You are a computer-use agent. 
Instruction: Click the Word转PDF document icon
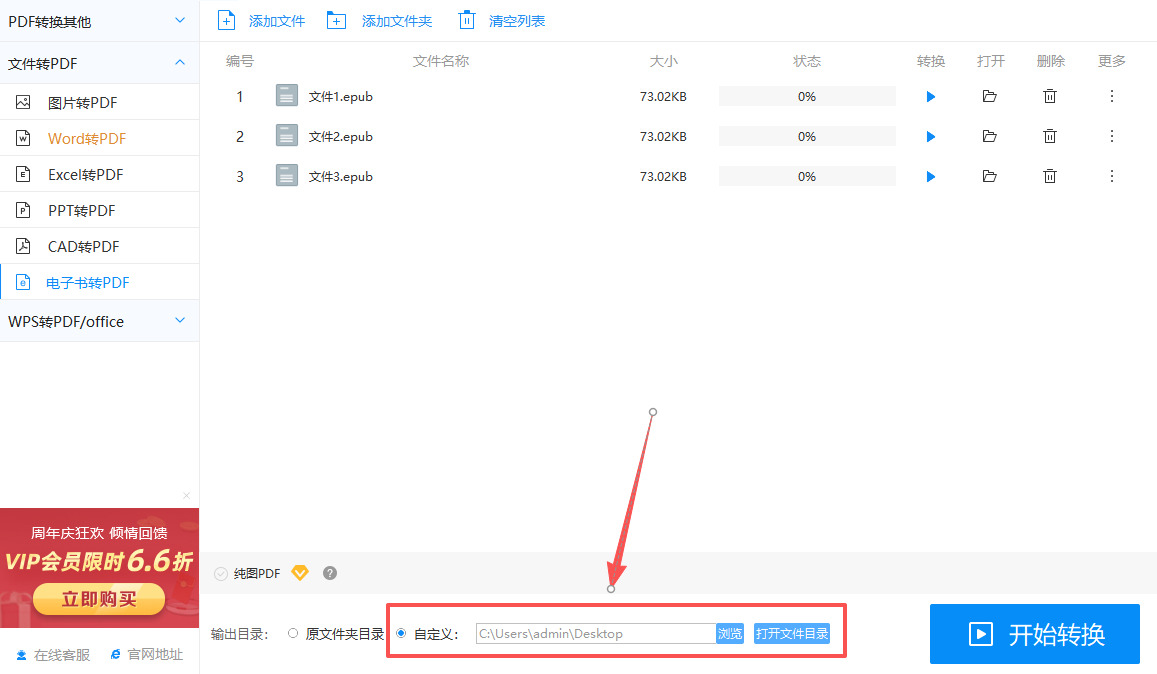(x=24, y=138)
